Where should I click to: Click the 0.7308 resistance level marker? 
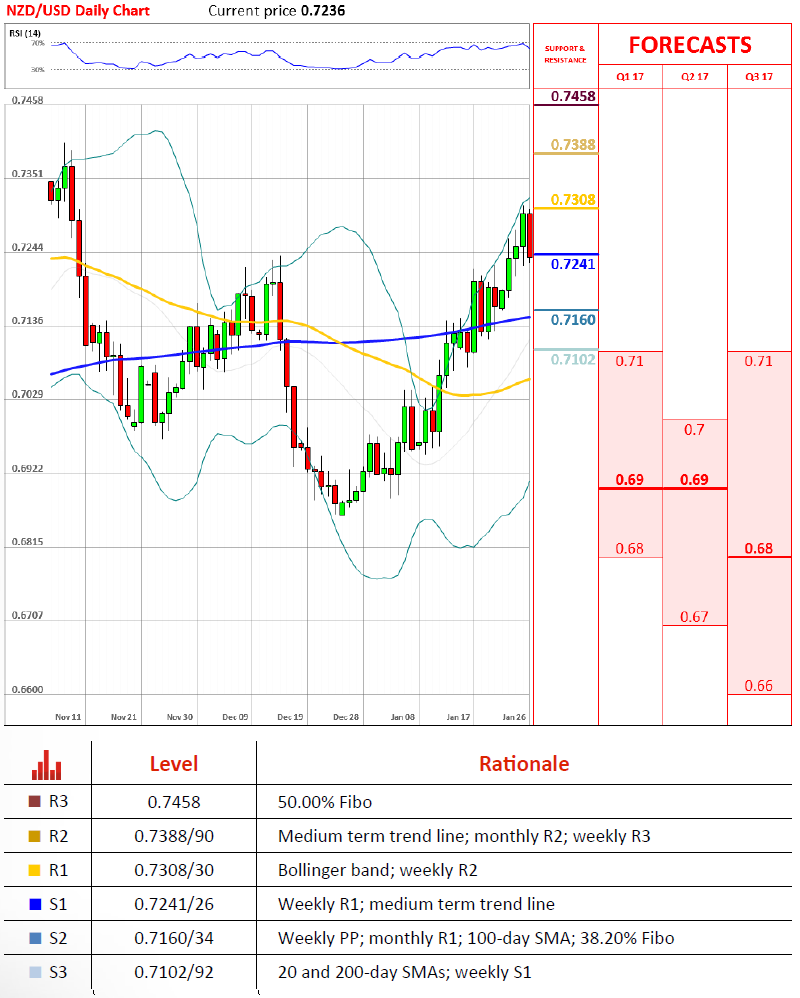point(573,200)
